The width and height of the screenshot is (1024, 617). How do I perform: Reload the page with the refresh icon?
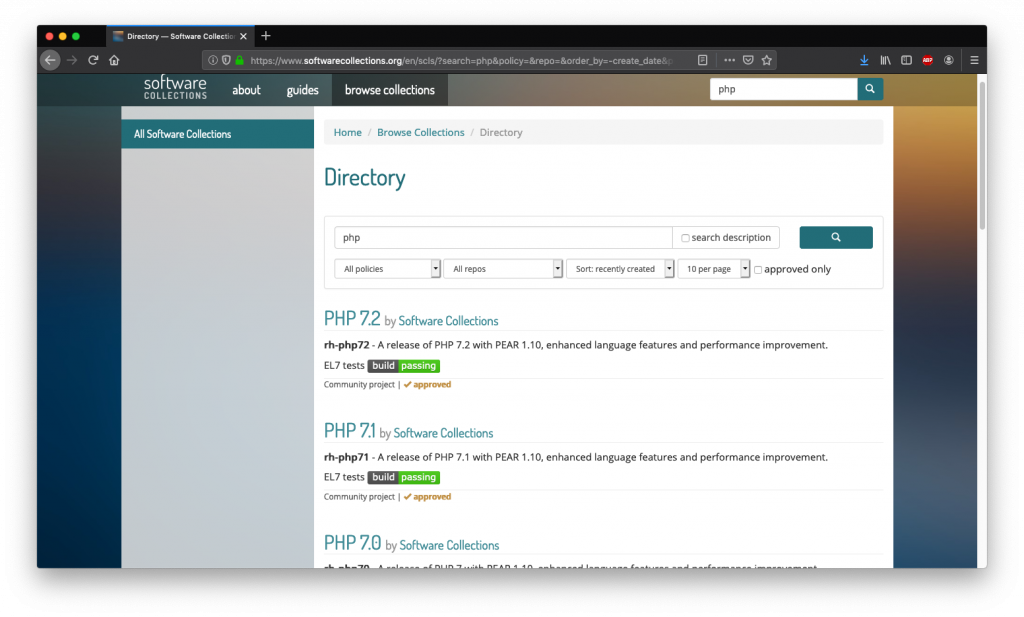(93, 60)
